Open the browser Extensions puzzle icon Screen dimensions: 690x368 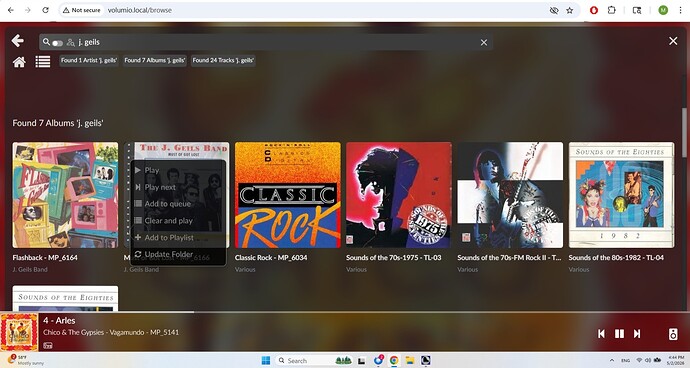(612, 10)
